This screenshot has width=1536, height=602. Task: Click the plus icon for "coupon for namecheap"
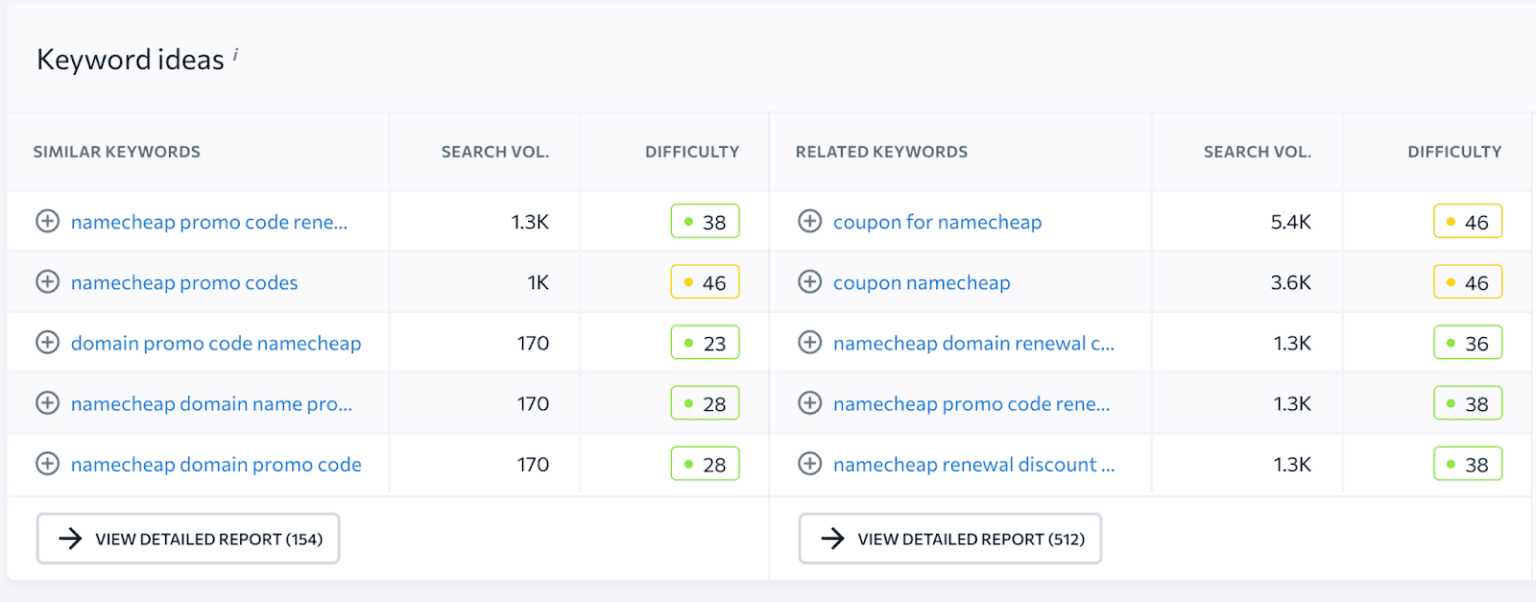click(809, 222)
